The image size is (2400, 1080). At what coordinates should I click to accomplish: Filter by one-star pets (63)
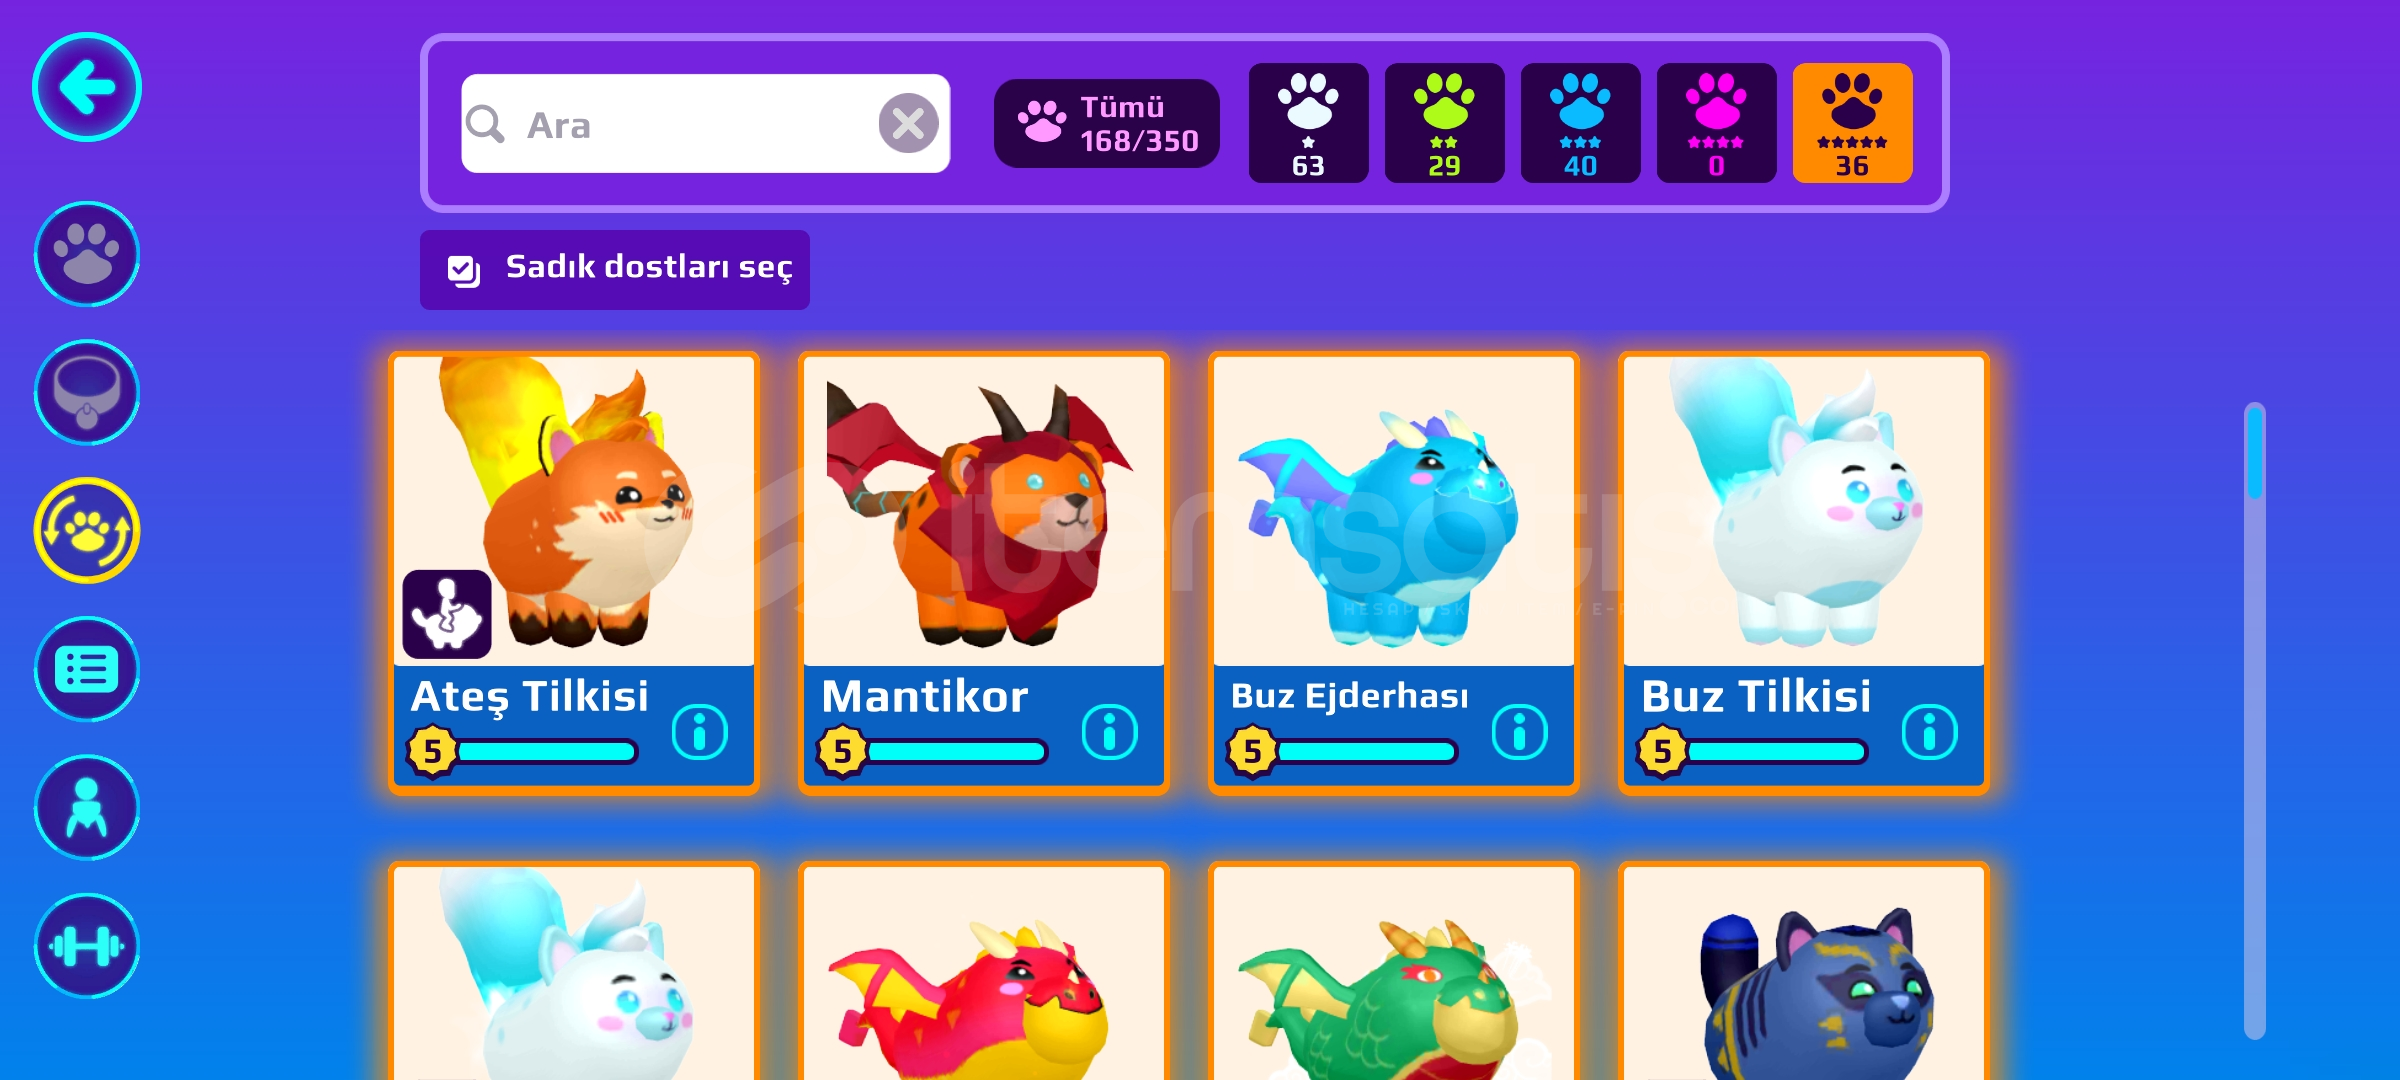[1308, 123]
